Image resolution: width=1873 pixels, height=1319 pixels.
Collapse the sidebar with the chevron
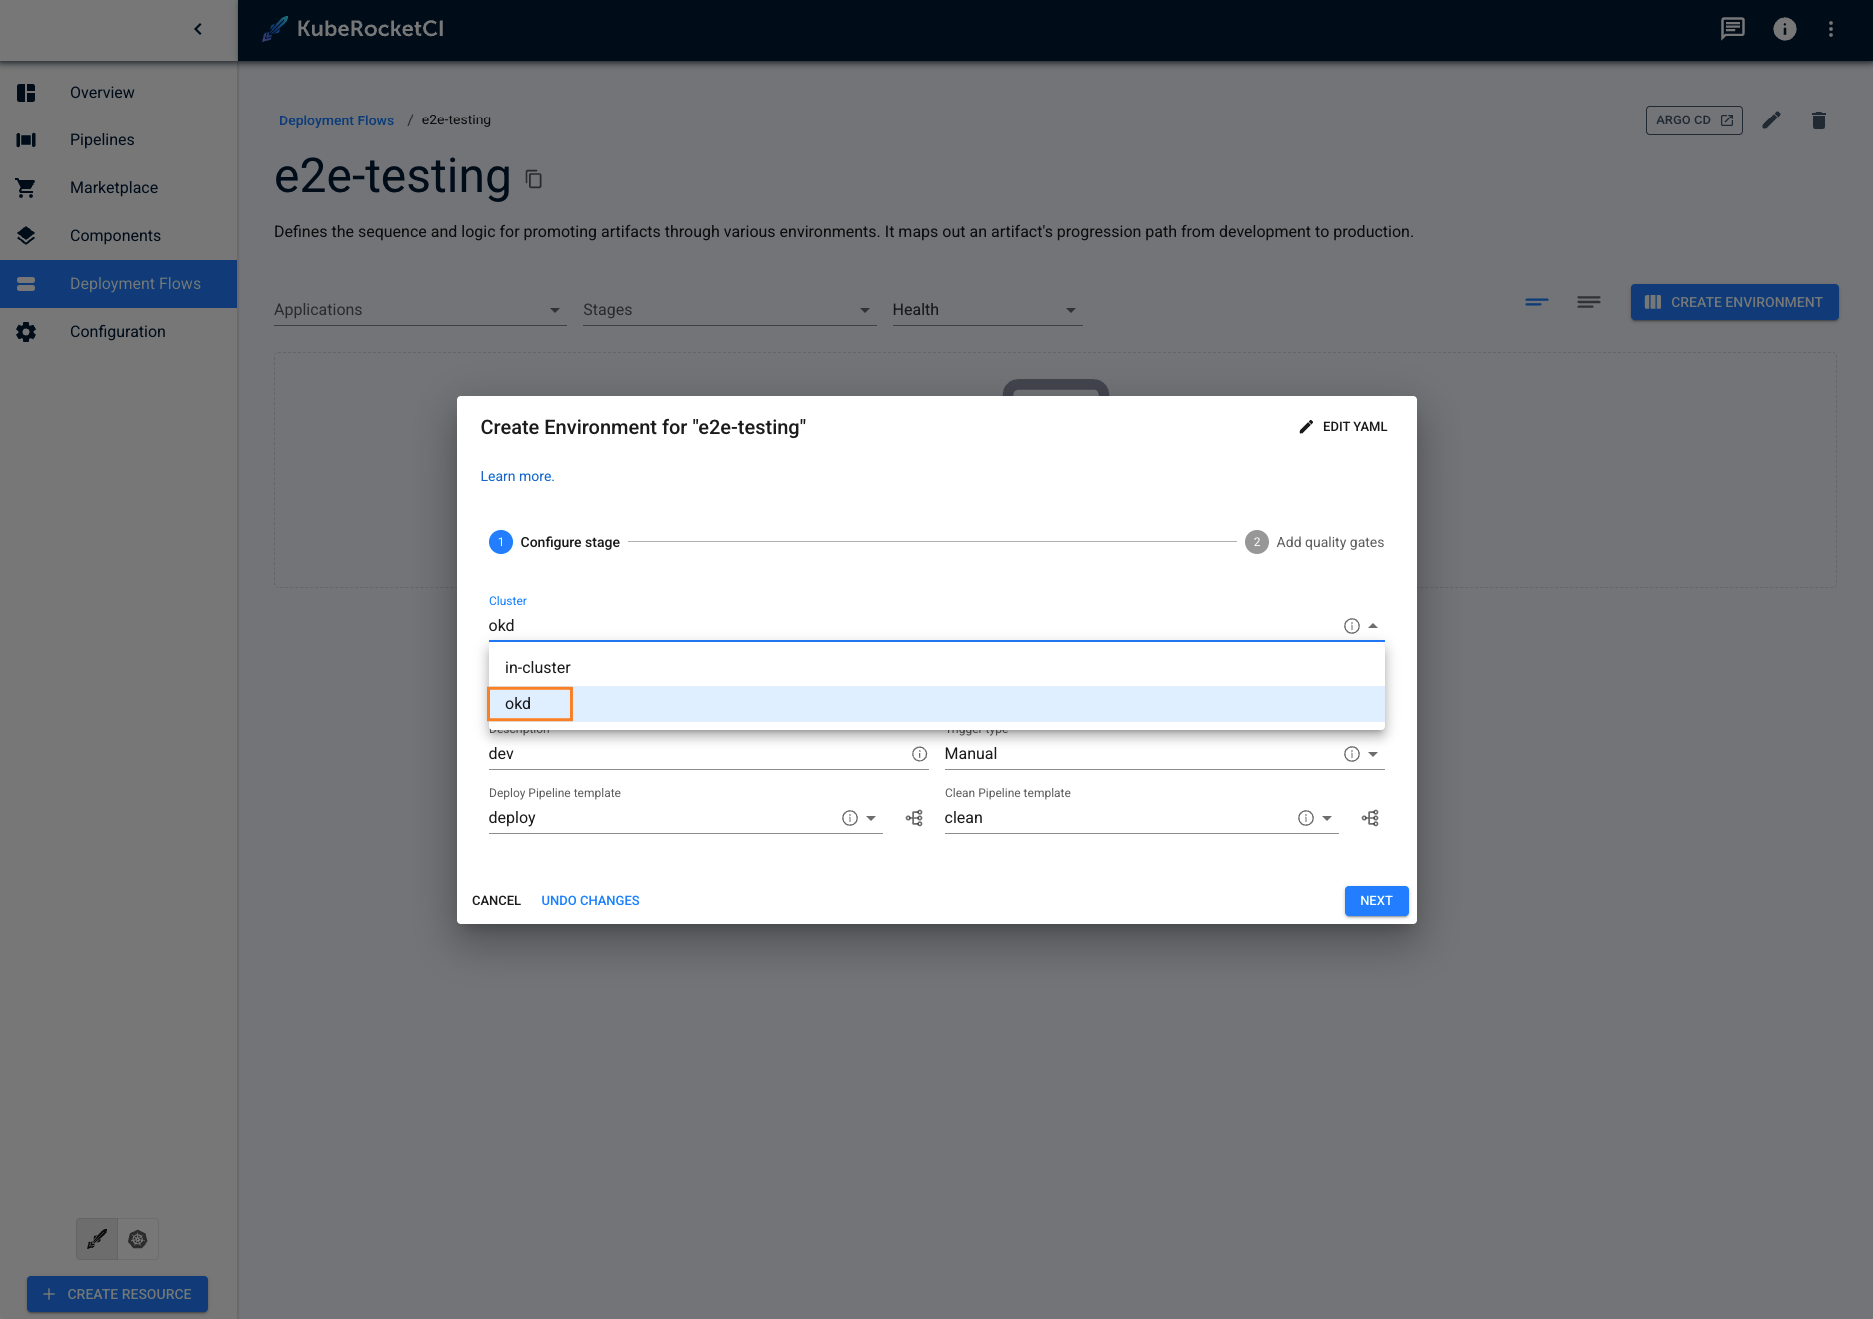(198, 29)
